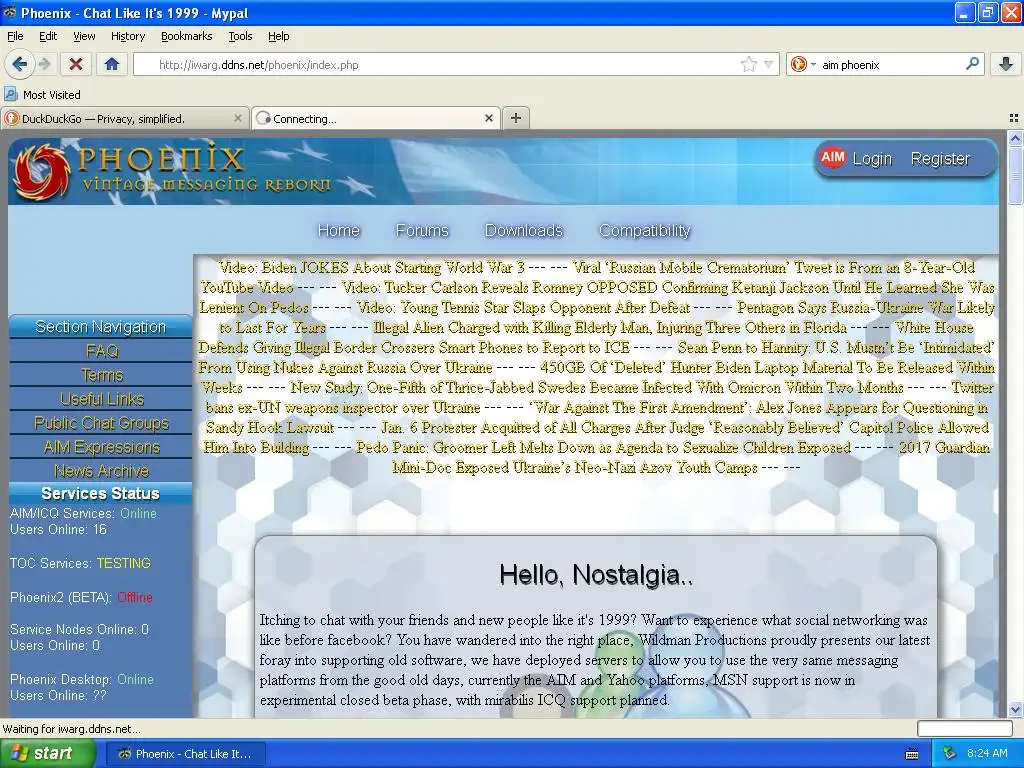The width and height of the screenshot is (1024, 768).
Task: Open FAQ in section navigation
Action: (101, 351)
